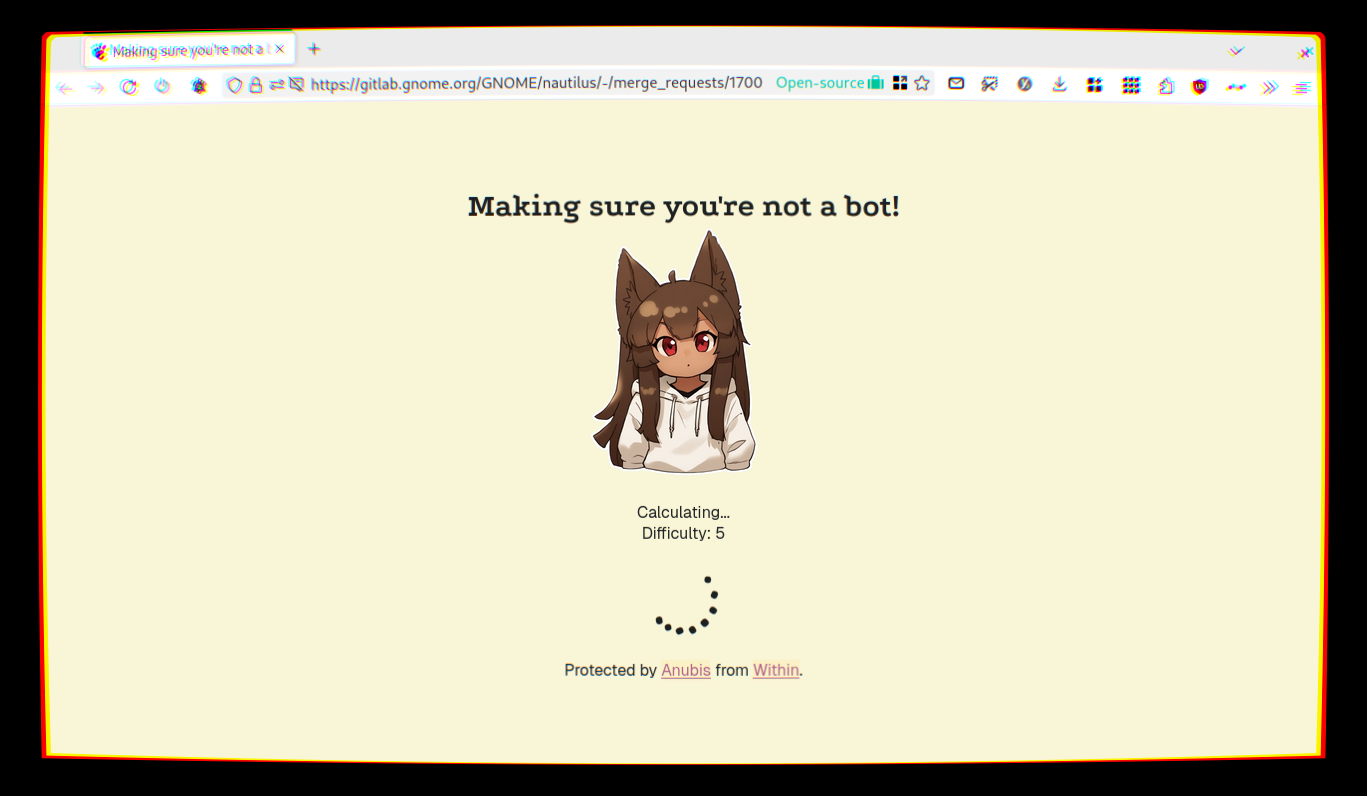
Task: Click the site permissions icon in address bar
Action: (x=277, y=85)
